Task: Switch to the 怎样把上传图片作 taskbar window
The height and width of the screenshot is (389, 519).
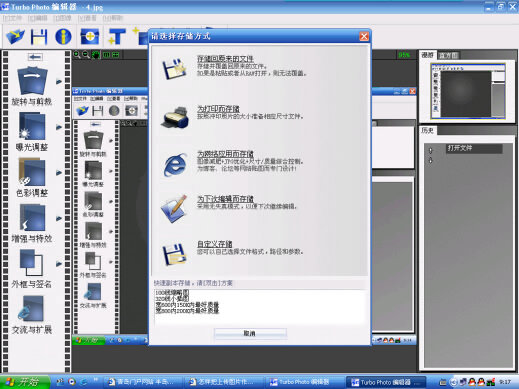Action: click(x=223, y=382)
